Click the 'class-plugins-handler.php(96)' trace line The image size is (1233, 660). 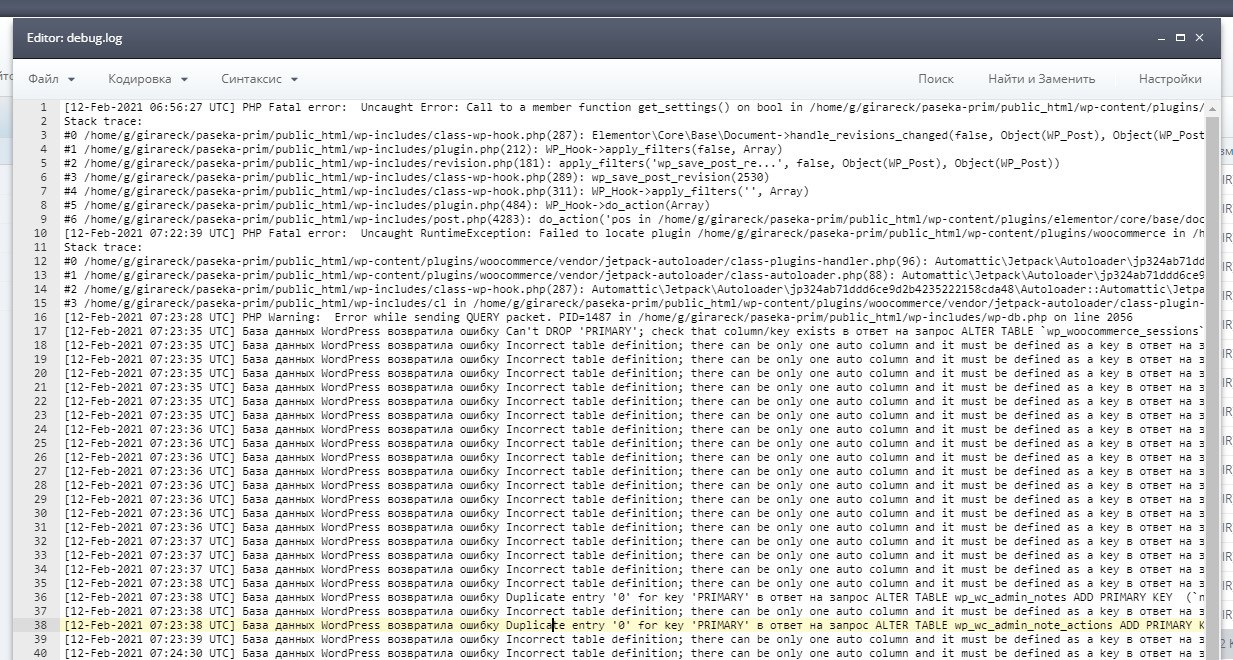click(x=635, y=261)
